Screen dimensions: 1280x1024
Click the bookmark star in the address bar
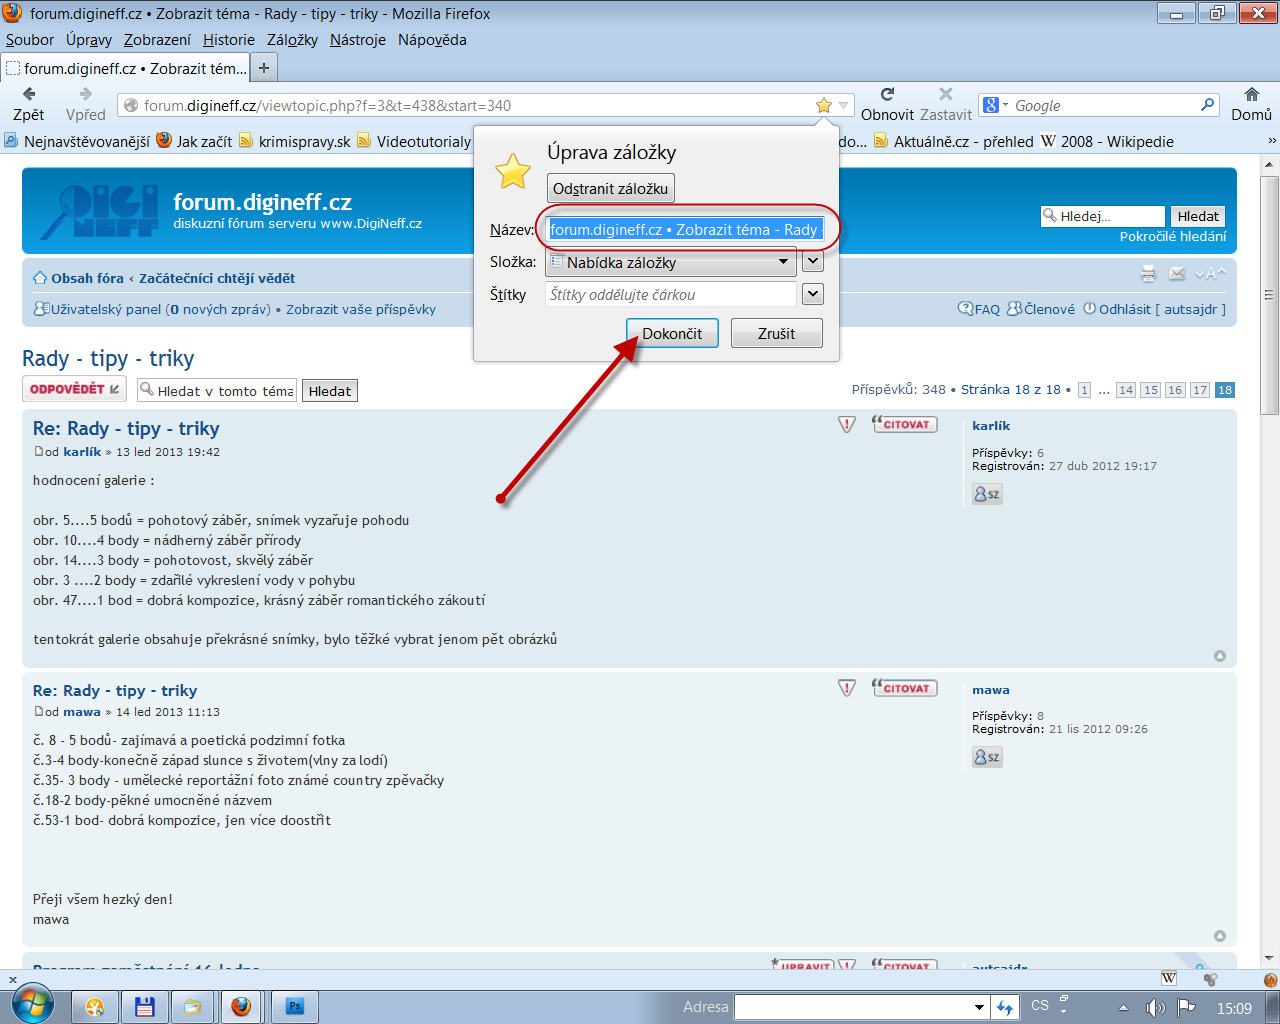tap(823, 105)
